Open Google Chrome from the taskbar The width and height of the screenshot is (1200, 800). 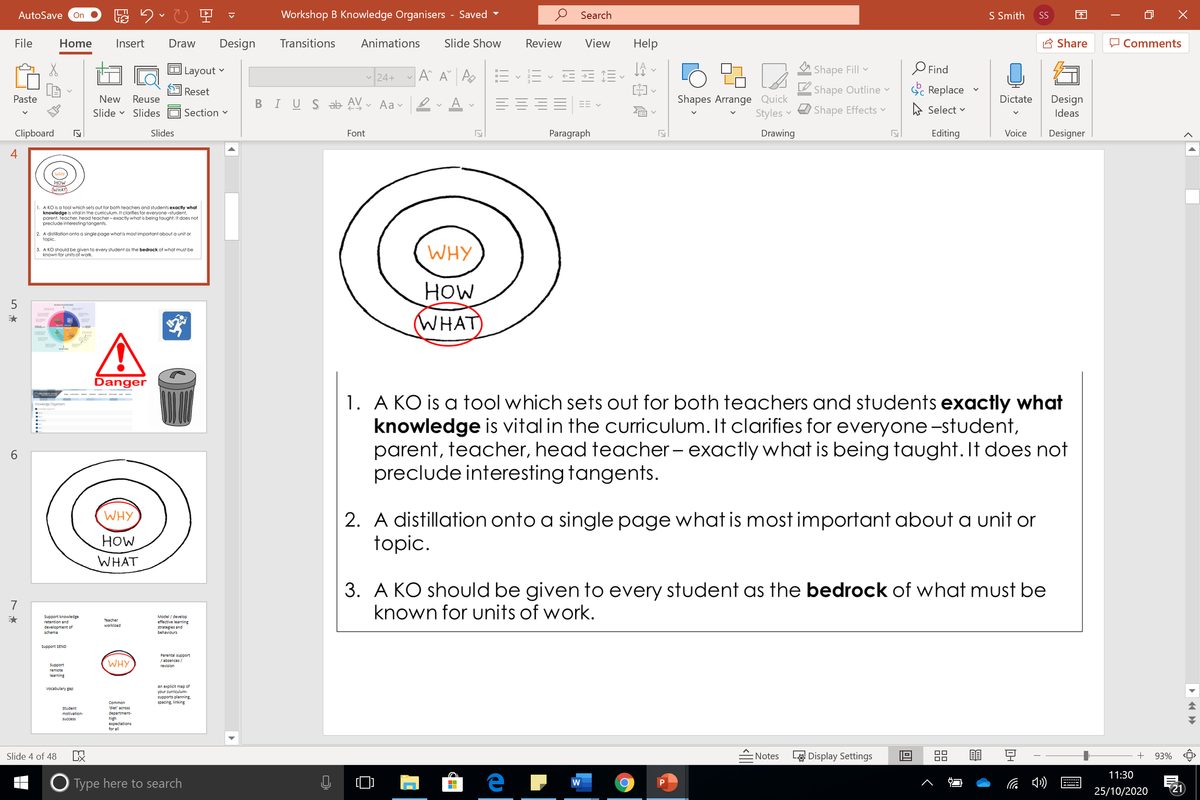tap(624, 783)
